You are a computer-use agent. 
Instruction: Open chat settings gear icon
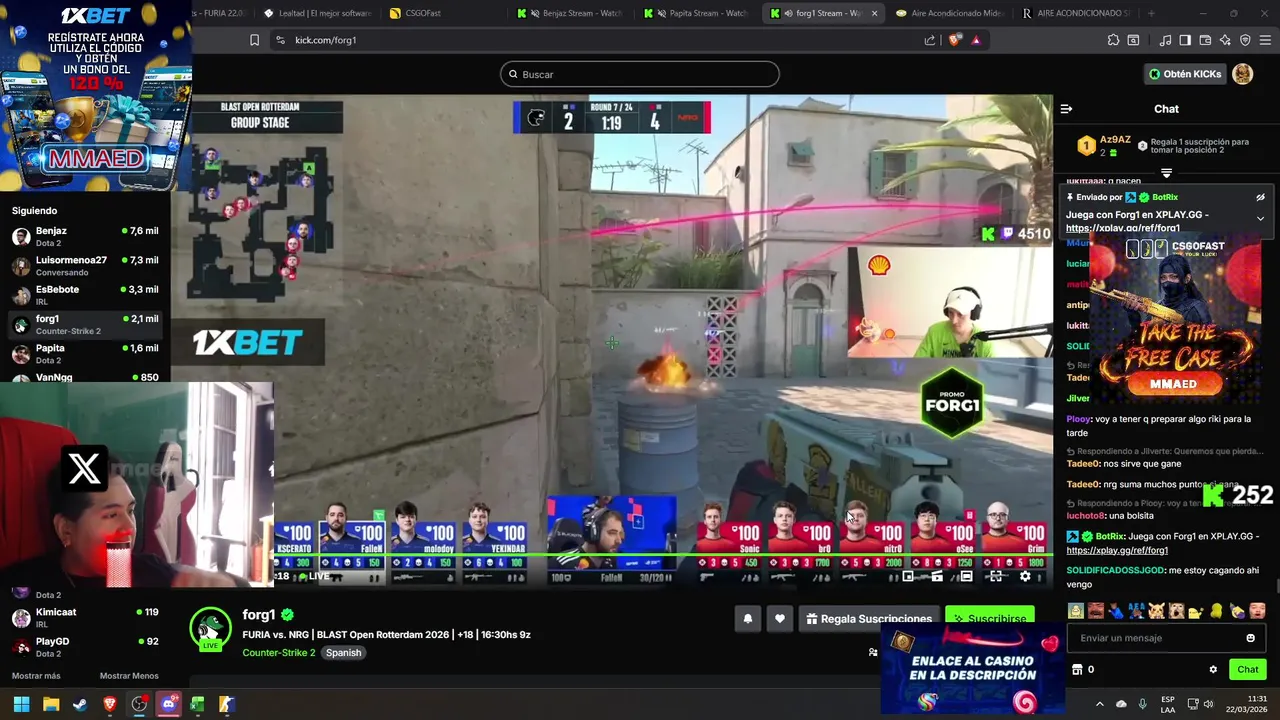click(1213, 670)
